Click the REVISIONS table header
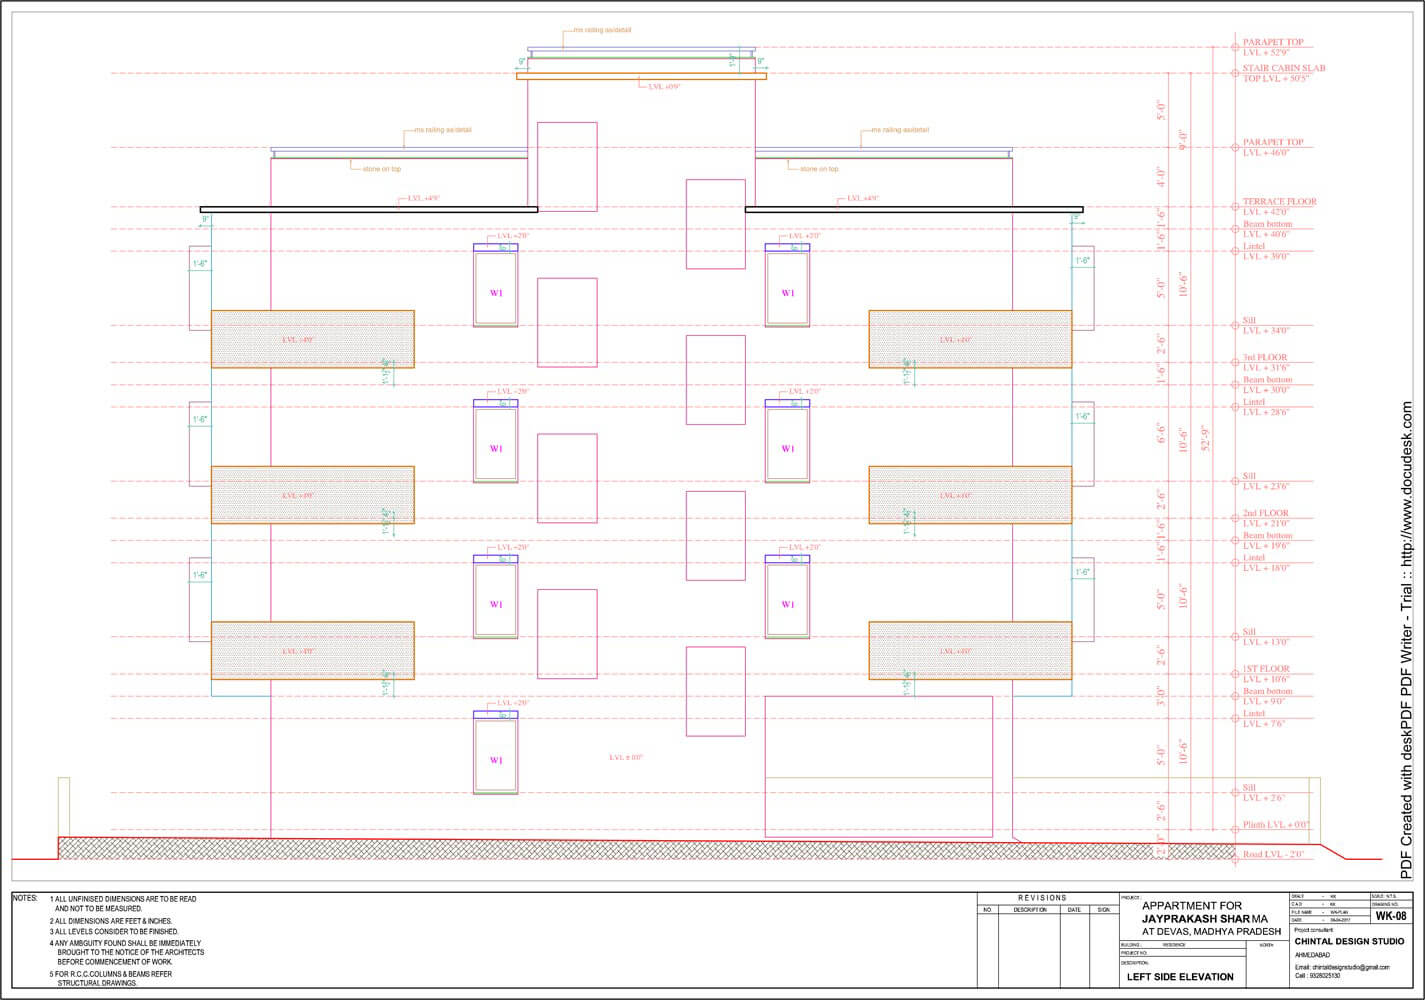This screenshot has height=1000, width=1425. (x=1042, y=898)
